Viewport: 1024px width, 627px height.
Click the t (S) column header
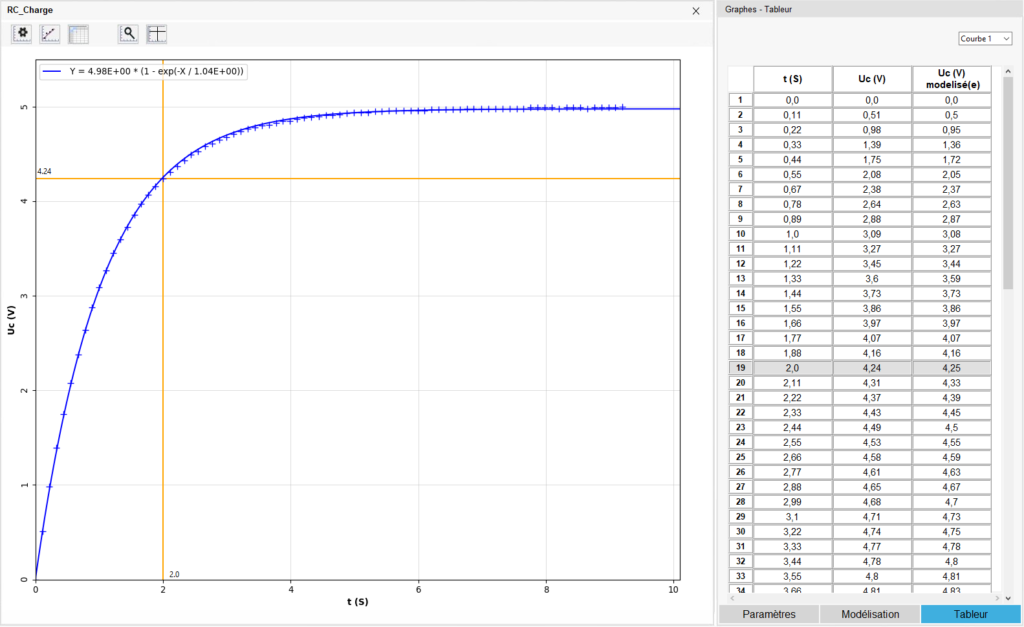[791, 79]
